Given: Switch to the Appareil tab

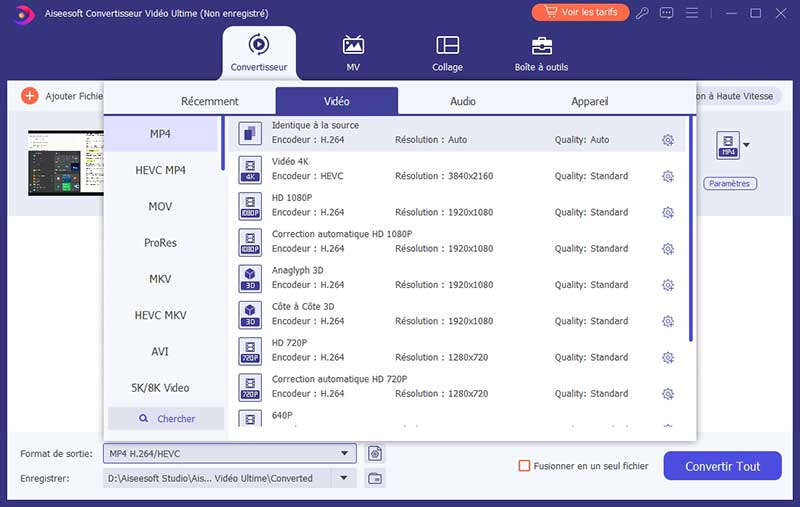Looking at the screenshot, I should tap(590, 101).
